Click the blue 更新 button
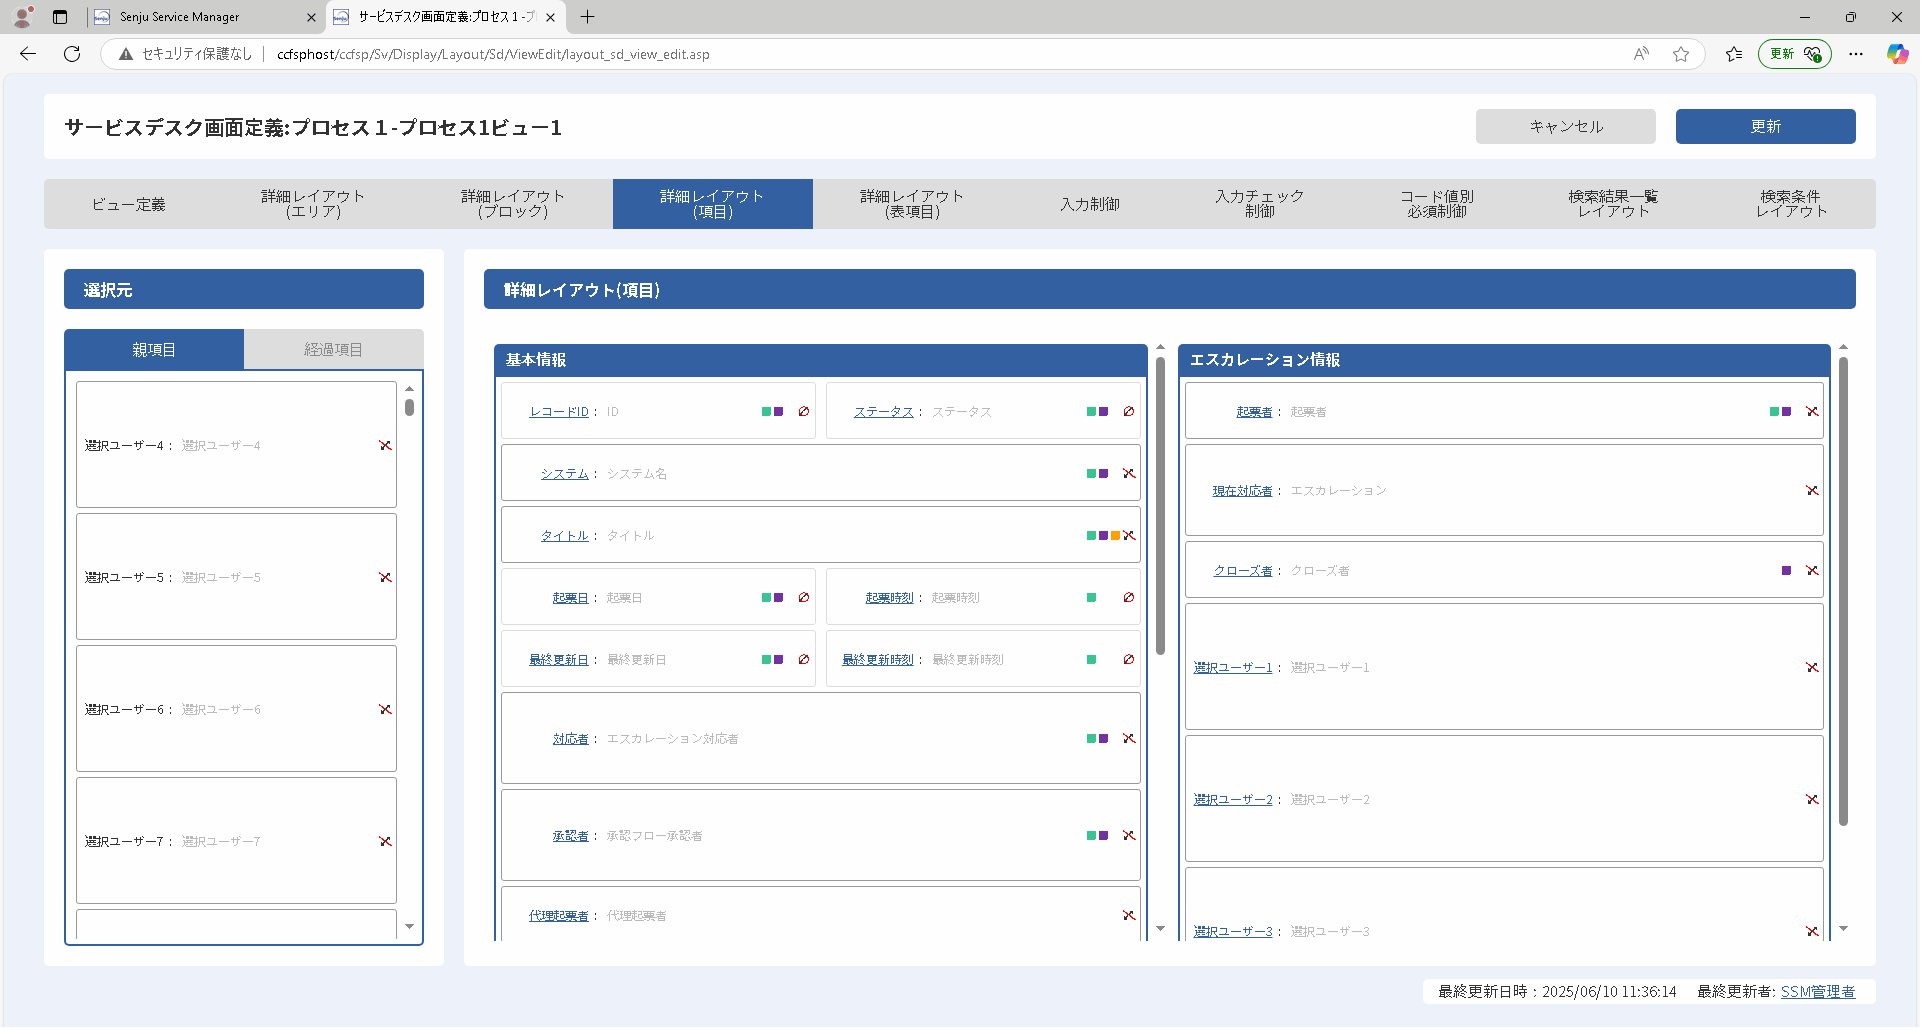The image size is (1921, 1028). pos(1766,127)
